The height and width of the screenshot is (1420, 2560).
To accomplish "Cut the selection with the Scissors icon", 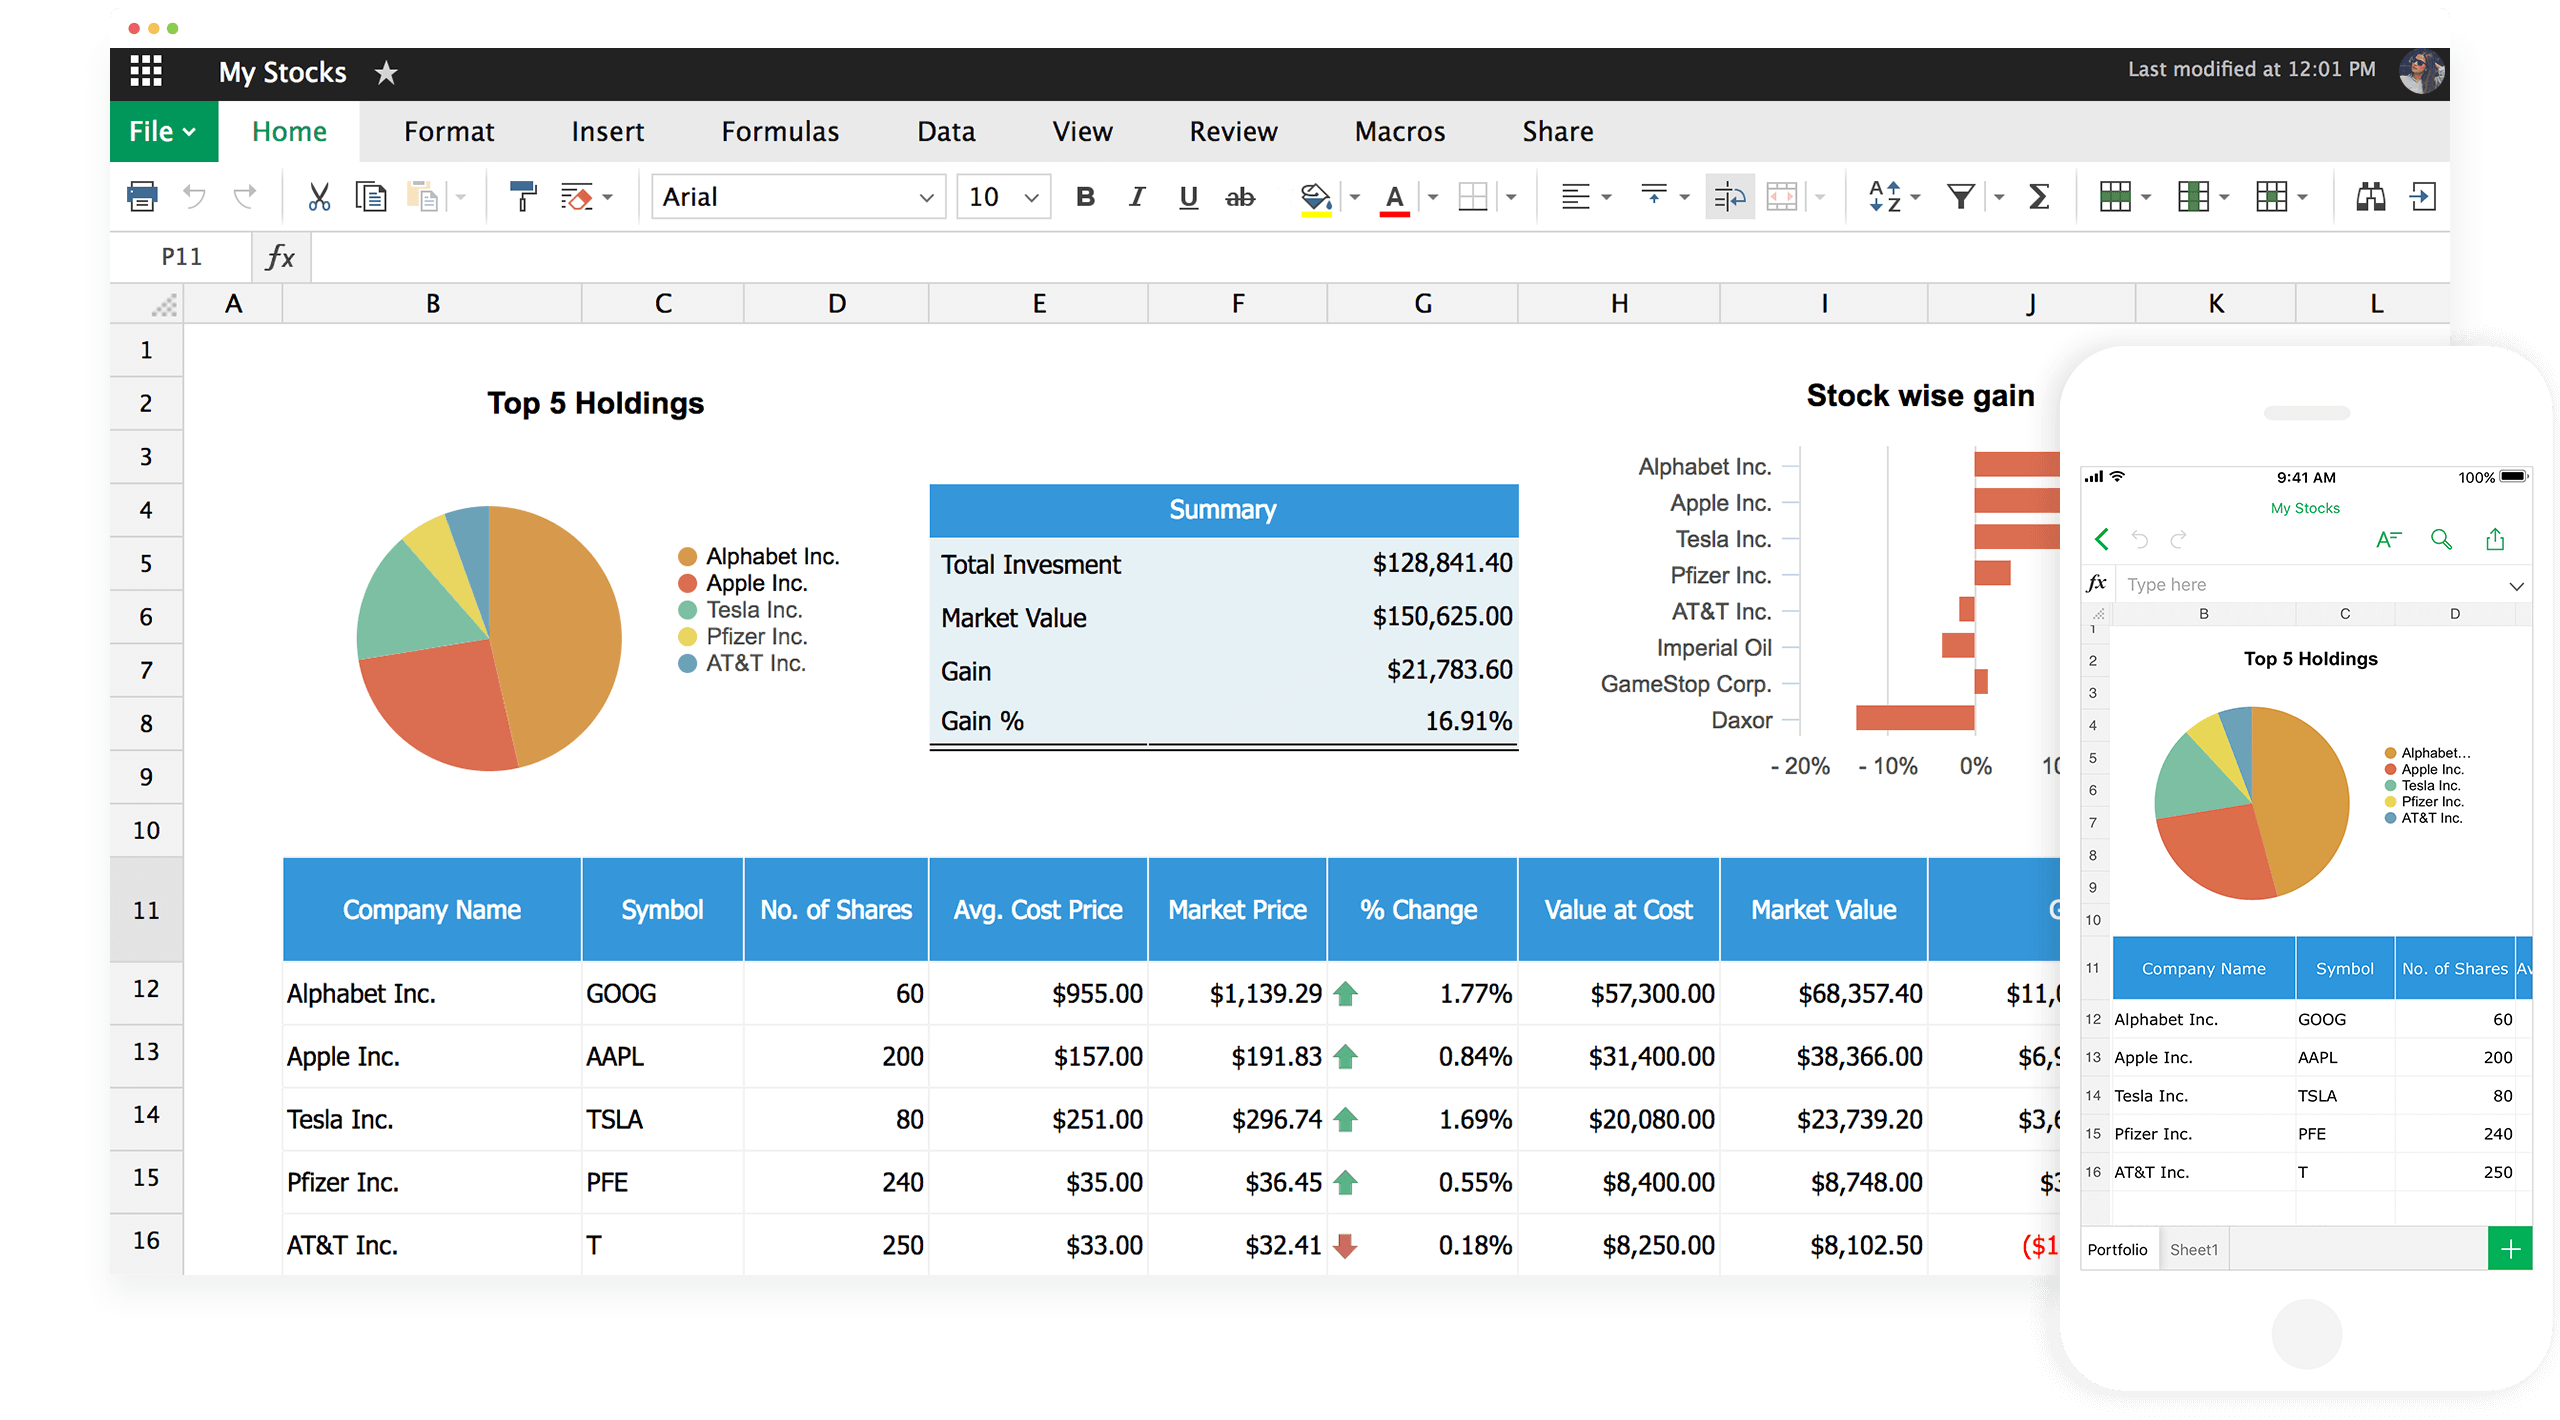I will [x=318, y=196].
